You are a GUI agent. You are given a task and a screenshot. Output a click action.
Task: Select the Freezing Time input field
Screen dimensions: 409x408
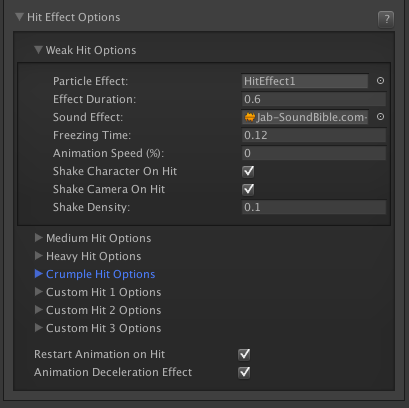pos(314,135)
